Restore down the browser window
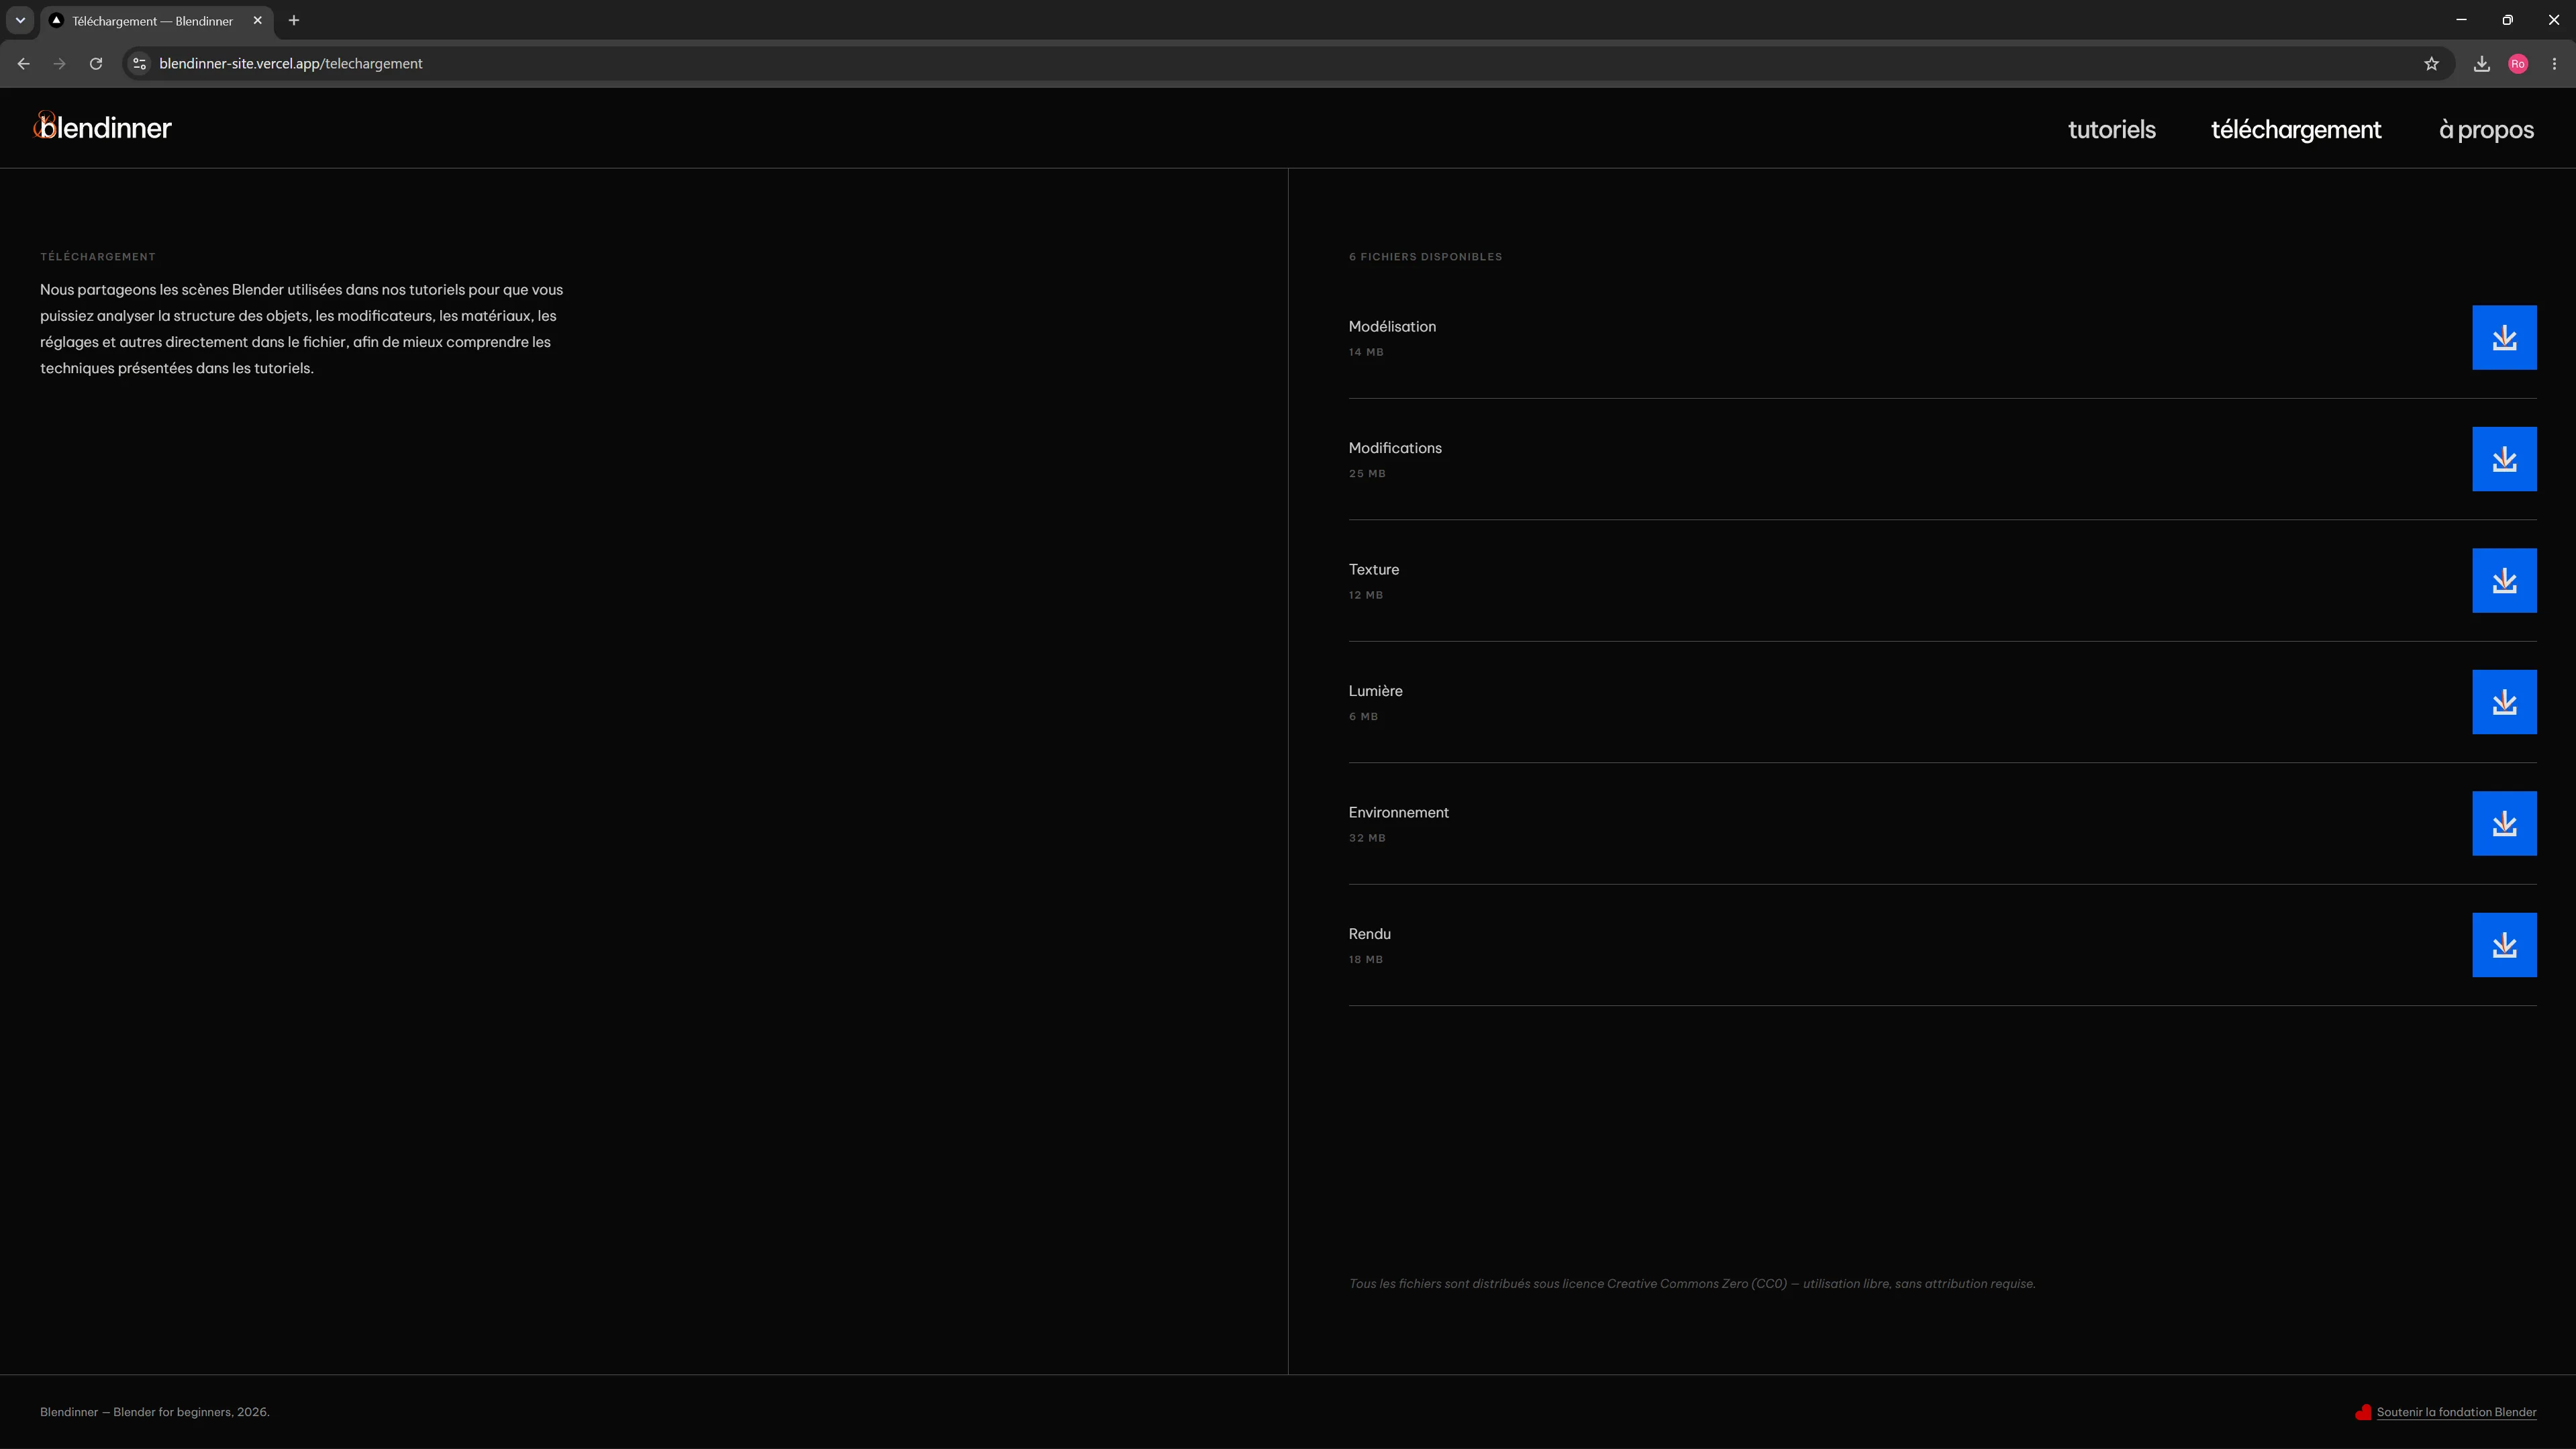 [x=2507, y=20]
